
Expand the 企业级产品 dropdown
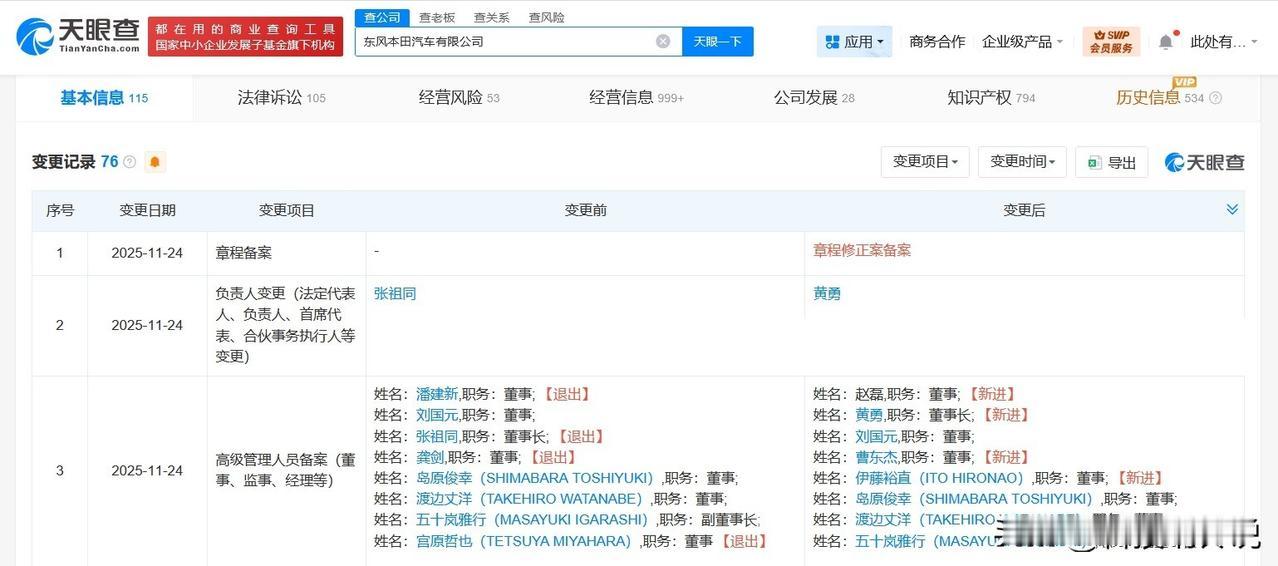(1023, 42)
